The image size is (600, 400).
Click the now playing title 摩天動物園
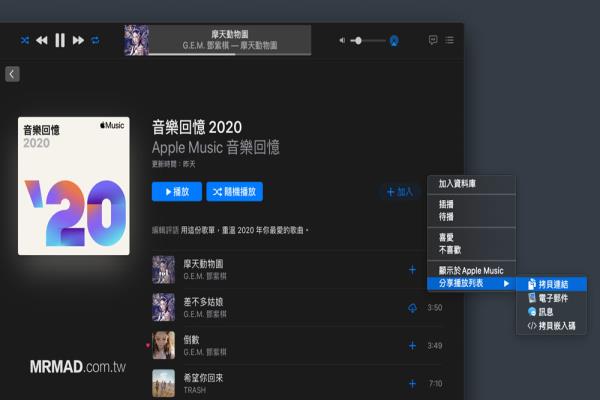pyautogui.click(x=230, y=34)
